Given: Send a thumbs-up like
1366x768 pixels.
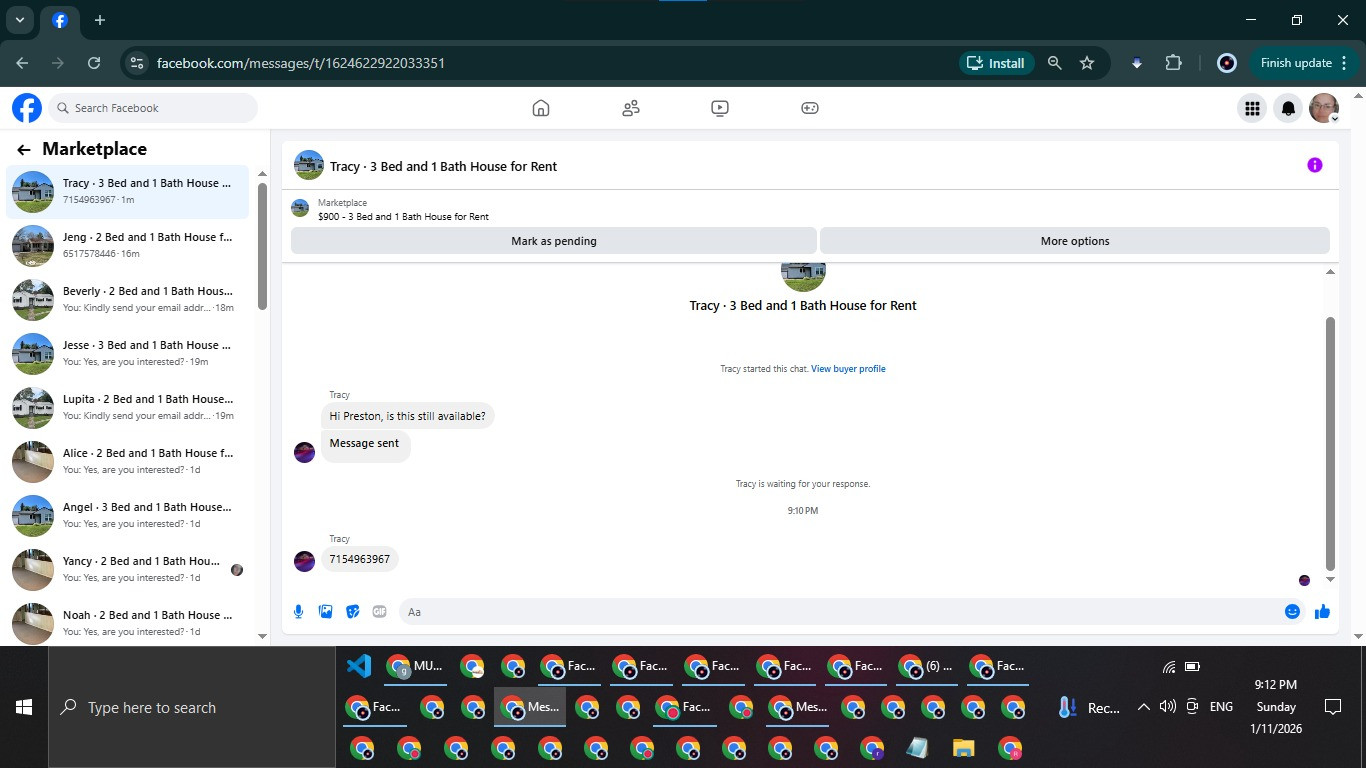Looking at the screenshot, I should pos(1322,611).
